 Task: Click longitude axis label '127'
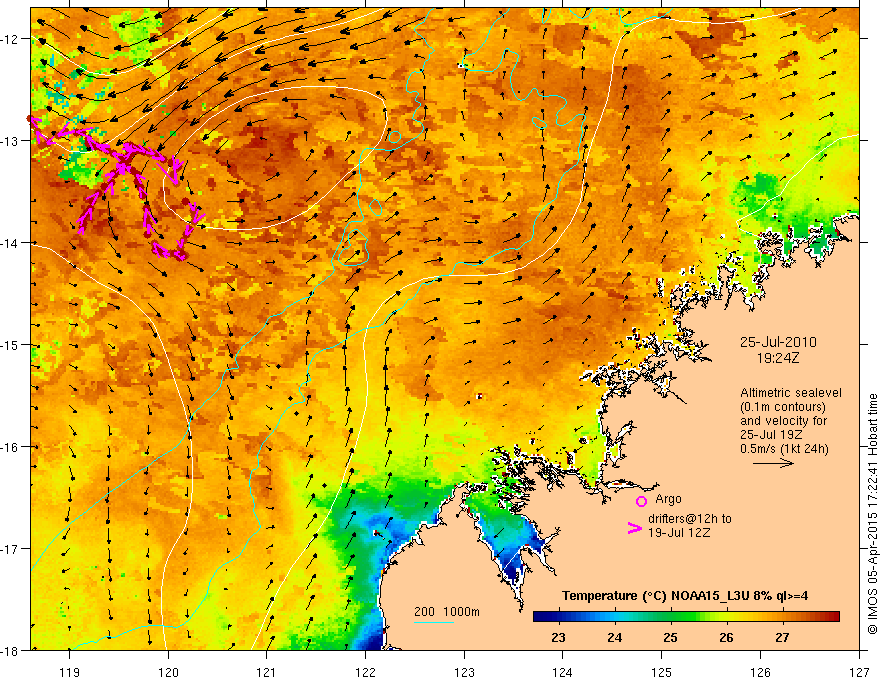pos(859,672)
